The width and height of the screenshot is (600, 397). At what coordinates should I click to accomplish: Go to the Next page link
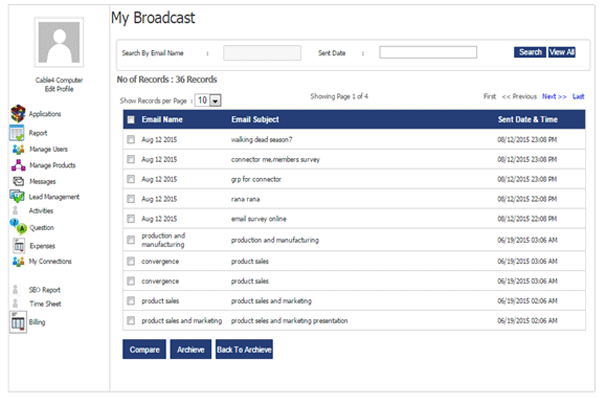pos(554,96)
